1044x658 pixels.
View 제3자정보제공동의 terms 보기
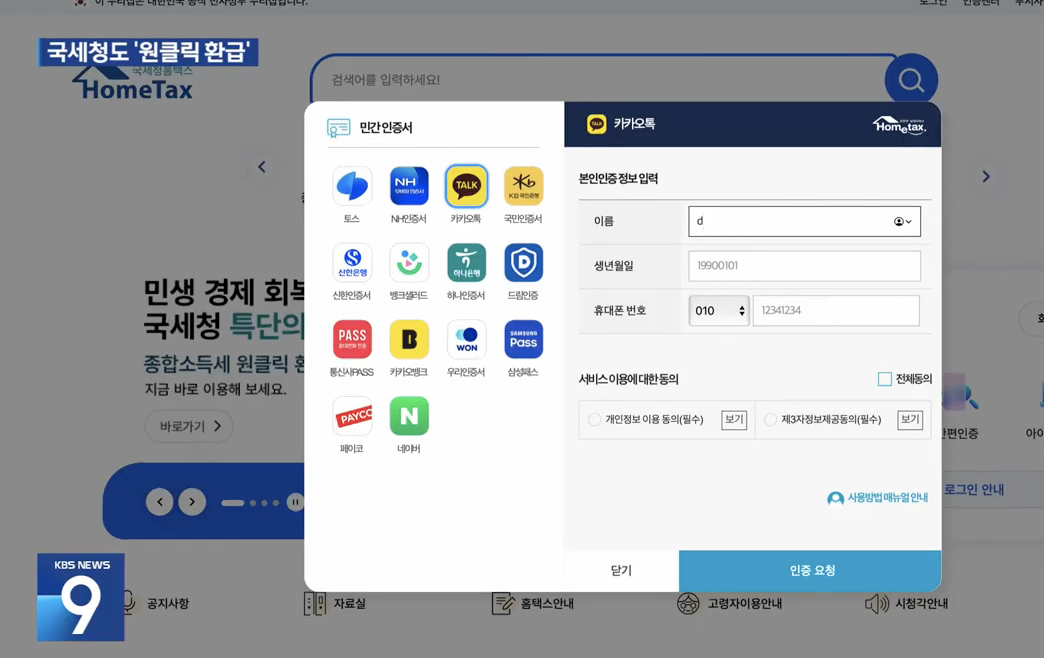(x=910, y=420)
